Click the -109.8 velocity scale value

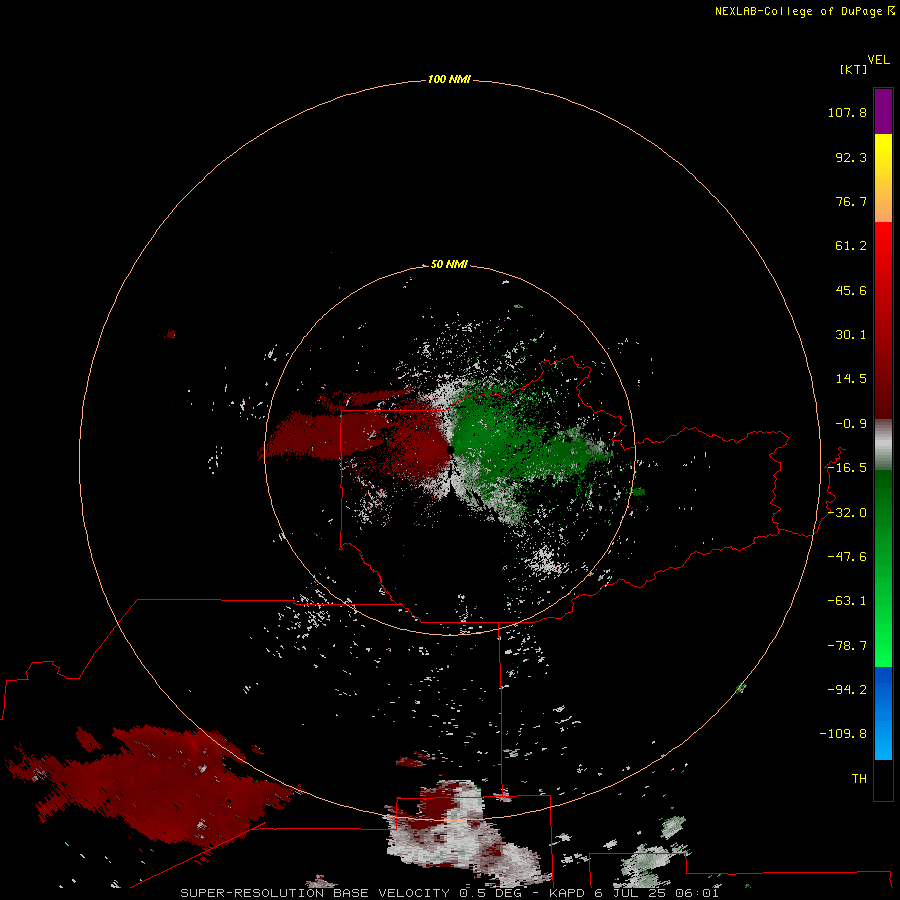[x=843, y=734]
